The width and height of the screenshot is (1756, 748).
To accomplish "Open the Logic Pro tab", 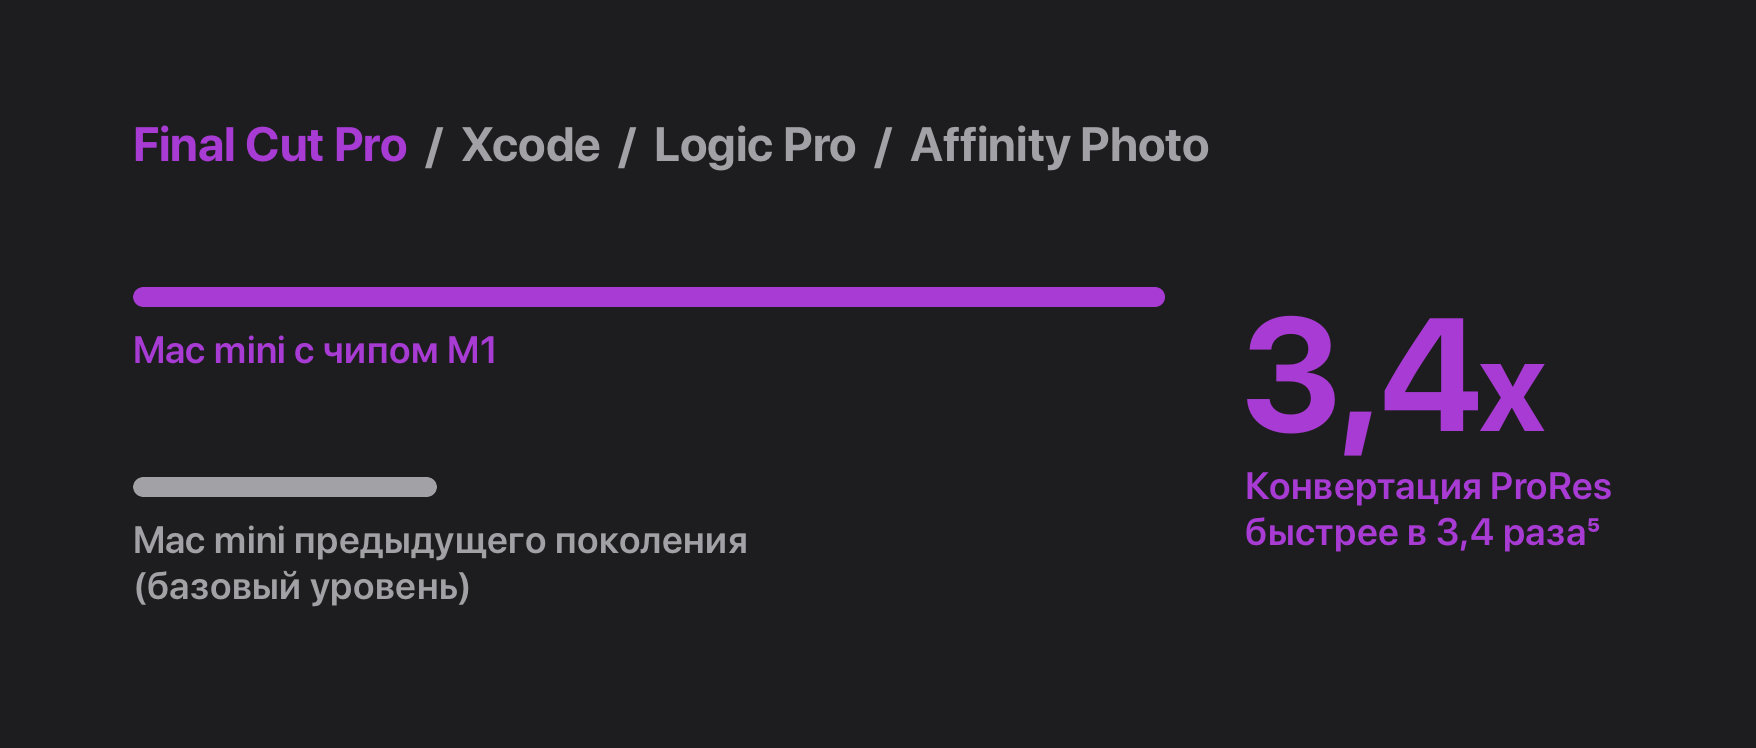I will click(x=755, y=146).
